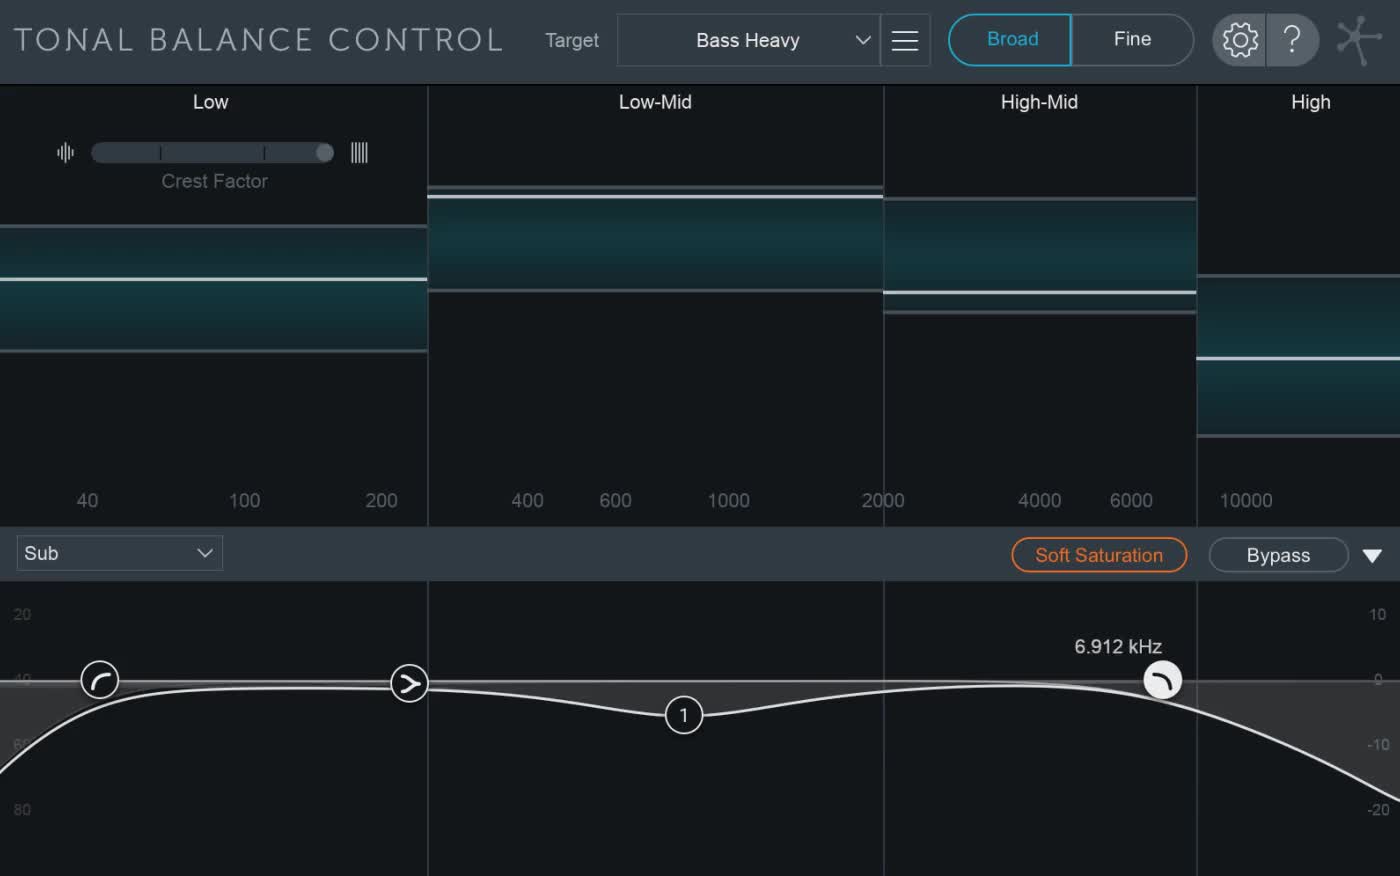Click the Low band heading

click(210, 102)
